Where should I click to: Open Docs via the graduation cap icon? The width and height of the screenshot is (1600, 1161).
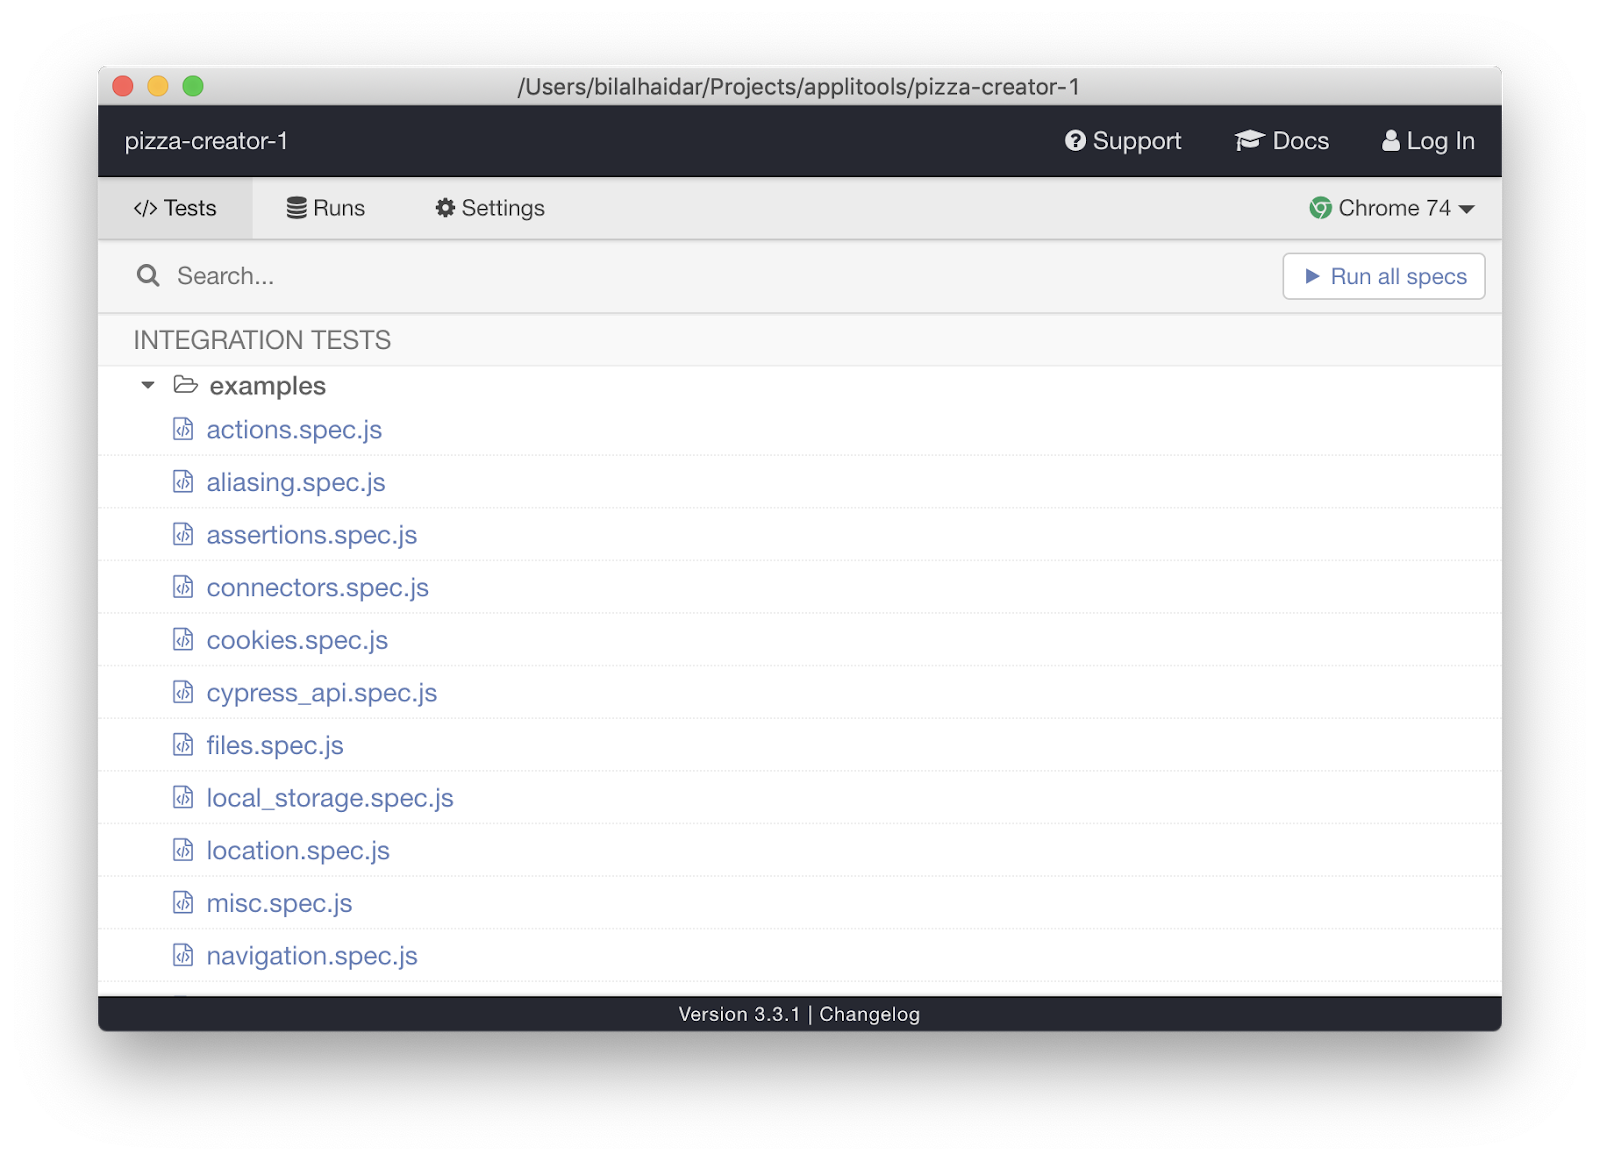pyautogui.click(x=1249, y=140)
